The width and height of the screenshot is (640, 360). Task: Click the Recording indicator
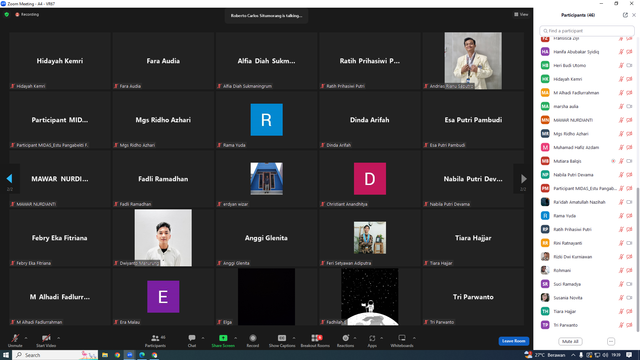tap(27, 14)
